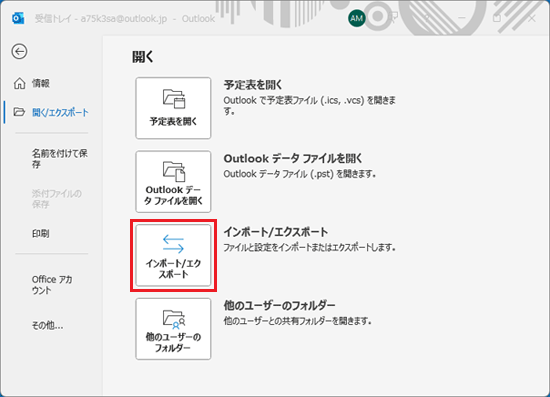This screenshot has height=397, width=550.
Task: Click 添付ファイルの保存 in the sidebar
Action: point(56,198)
